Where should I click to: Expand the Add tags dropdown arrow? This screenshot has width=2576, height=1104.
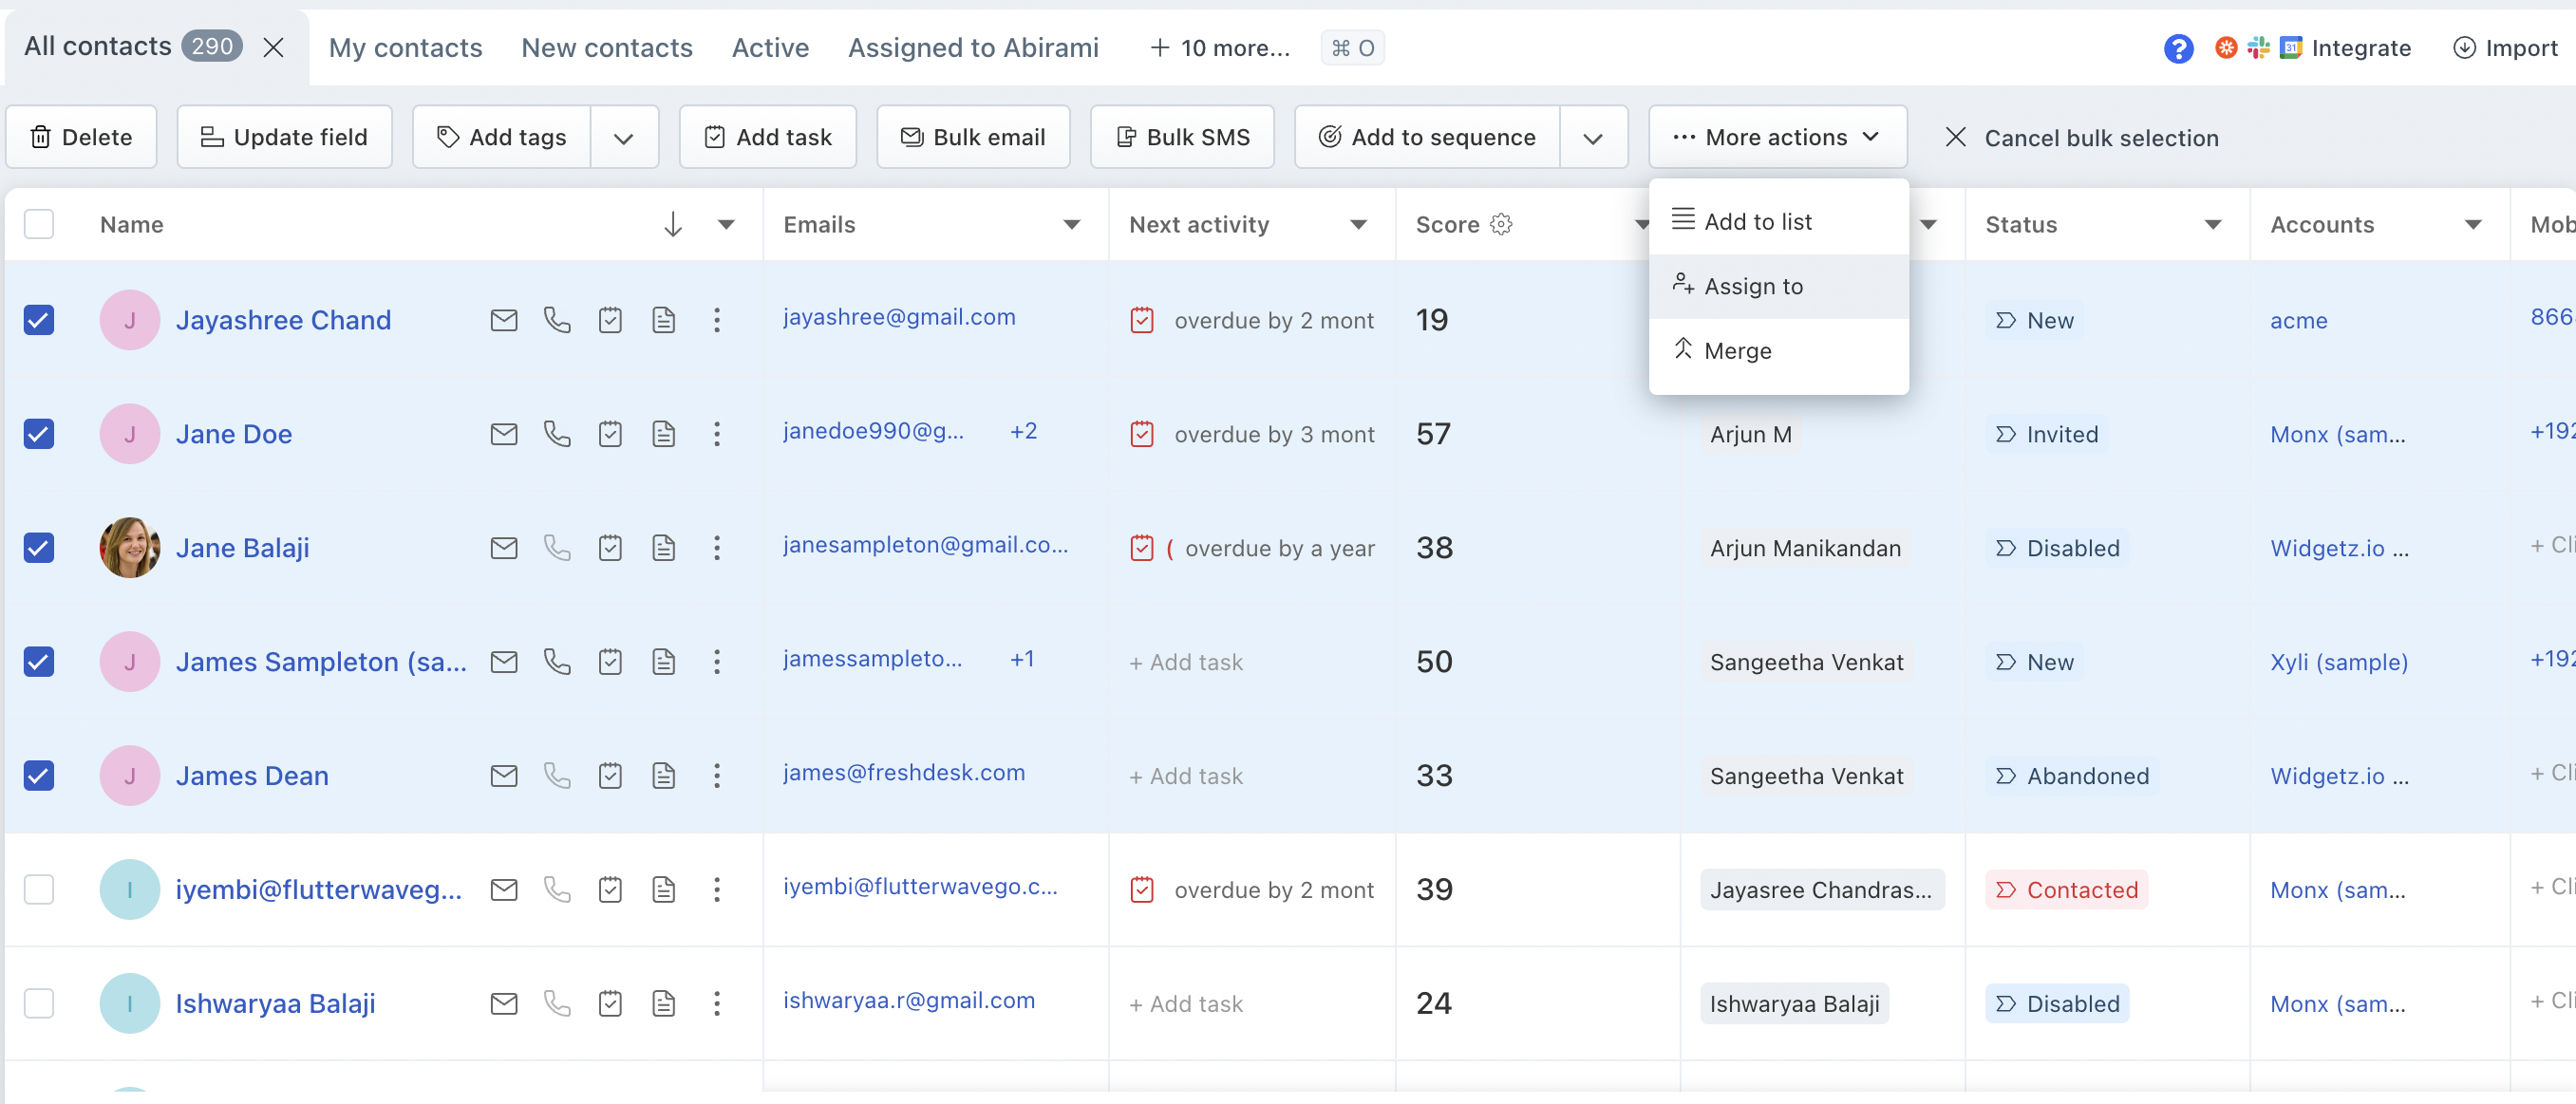coord(623,137)
